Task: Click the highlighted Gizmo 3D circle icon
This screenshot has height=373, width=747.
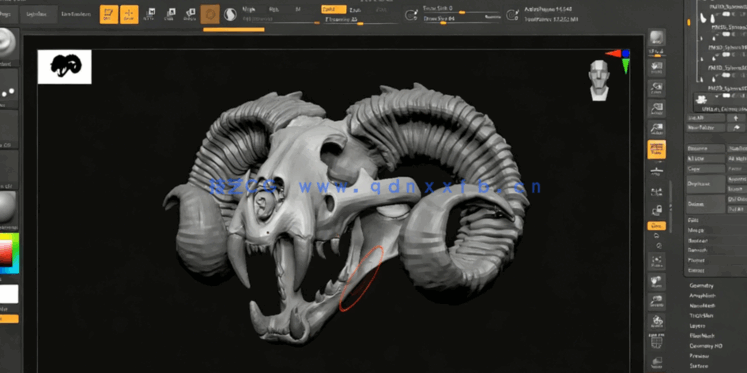Action: [210, 14]
